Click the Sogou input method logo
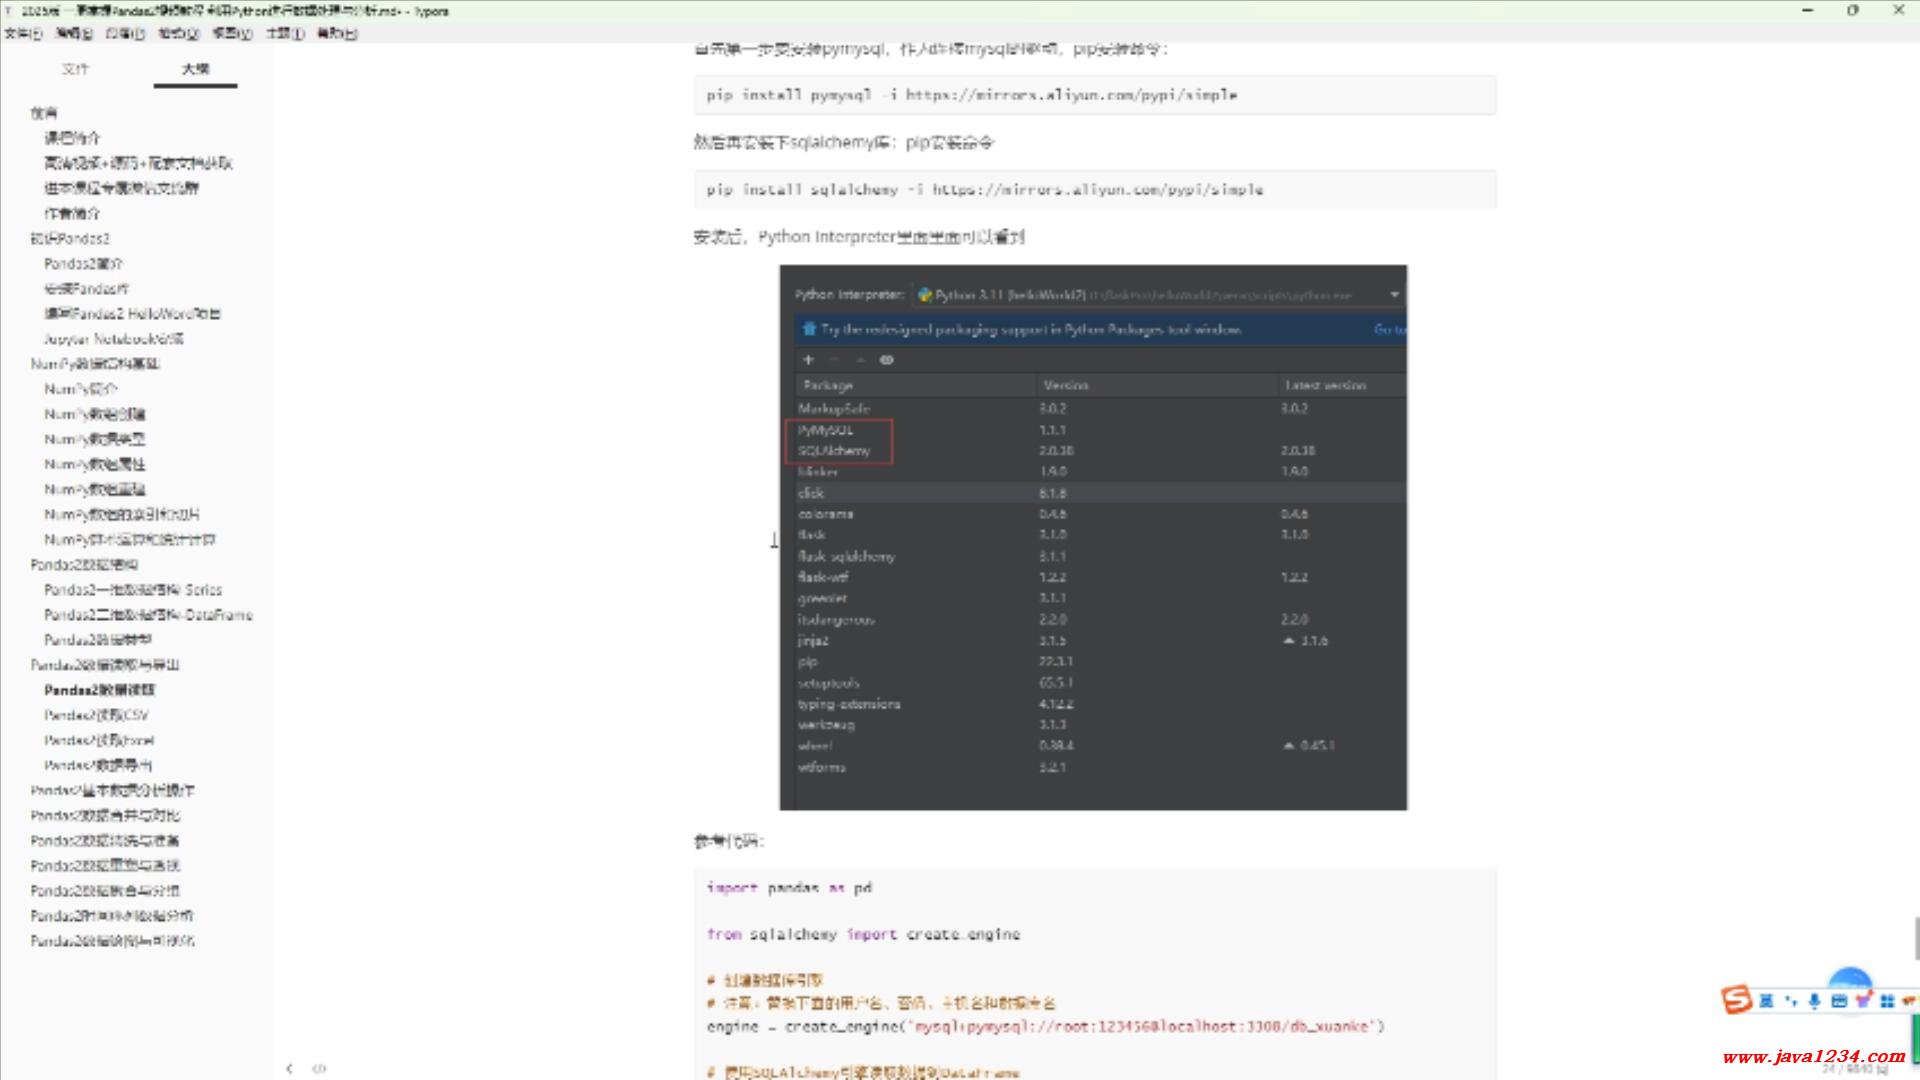Viewport: 1920px width, 1080px height. [1737, 999]
